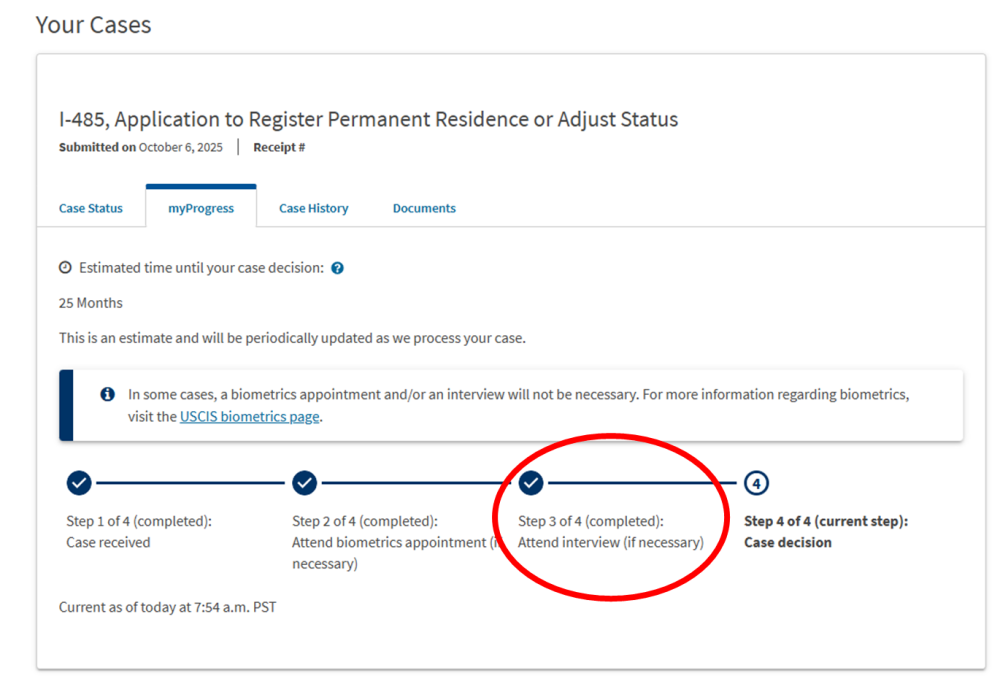Select the Step 2 completed checkmark circle

pos(305,483)
